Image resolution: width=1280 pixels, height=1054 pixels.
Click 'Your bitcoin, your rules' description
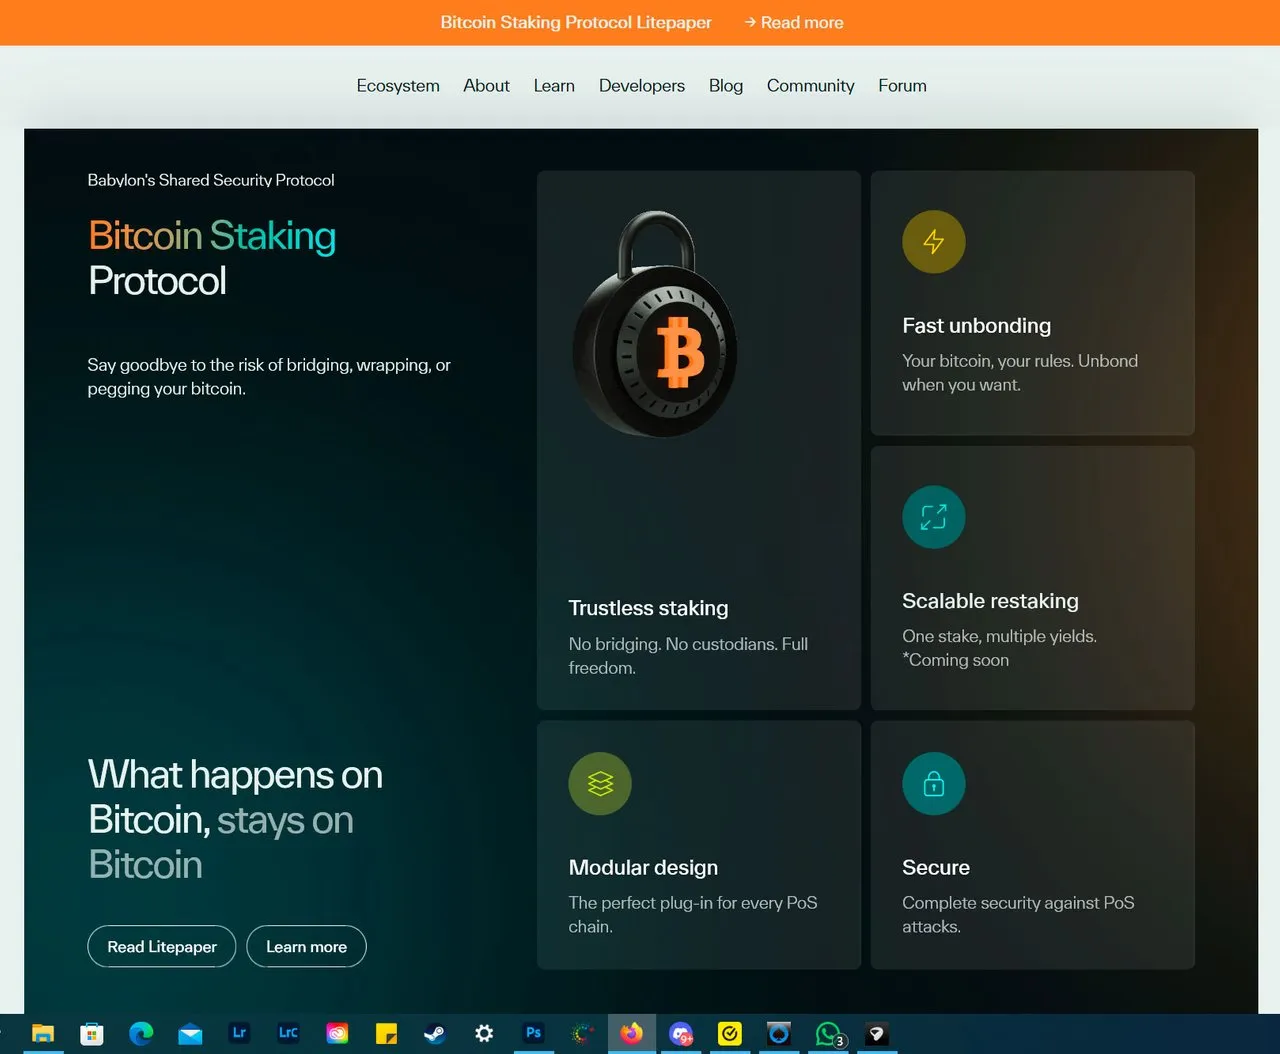click(1020, 372)
